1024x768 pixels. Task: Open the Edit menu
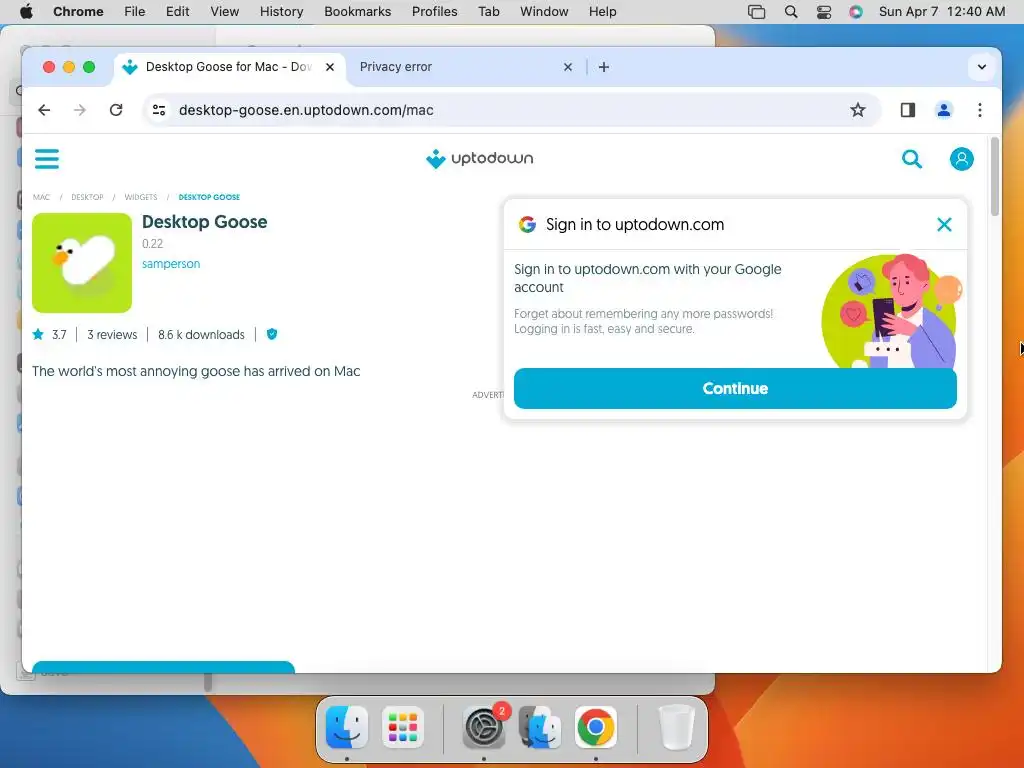click(177, 12)
